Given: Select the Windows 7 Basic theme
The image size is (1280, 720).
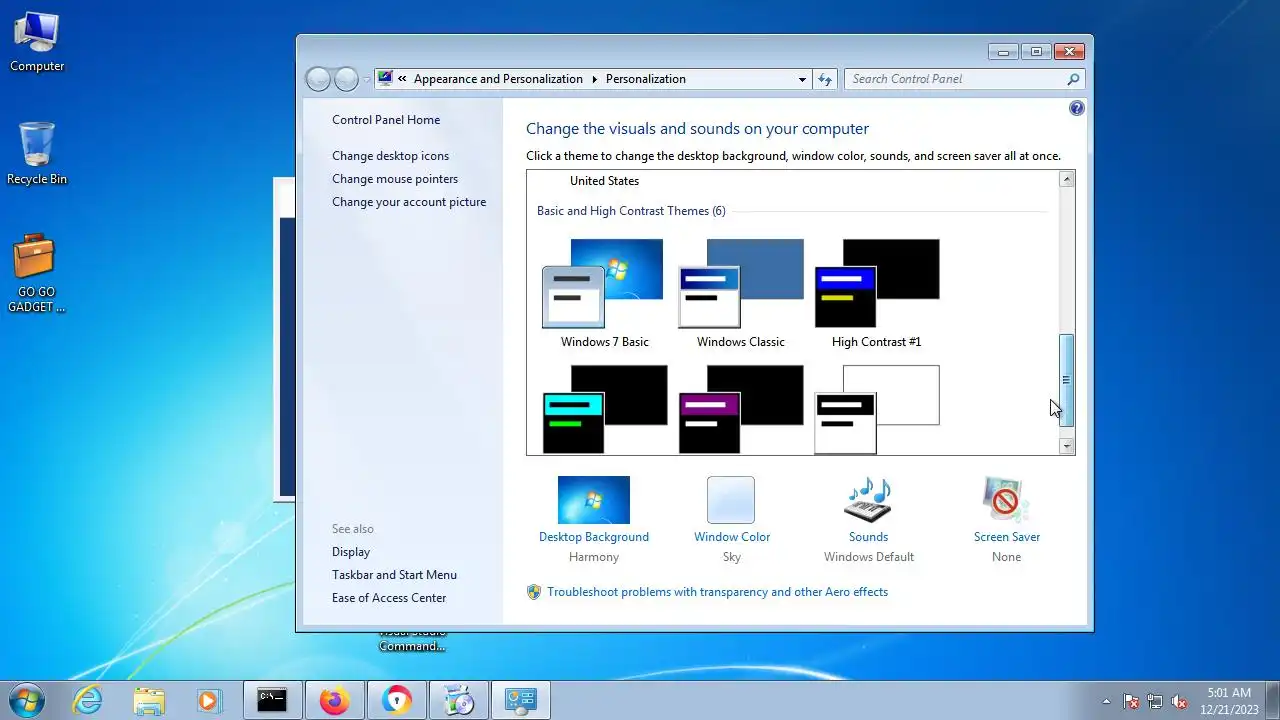Looking at the screenshot, I should tap(604, 293).
